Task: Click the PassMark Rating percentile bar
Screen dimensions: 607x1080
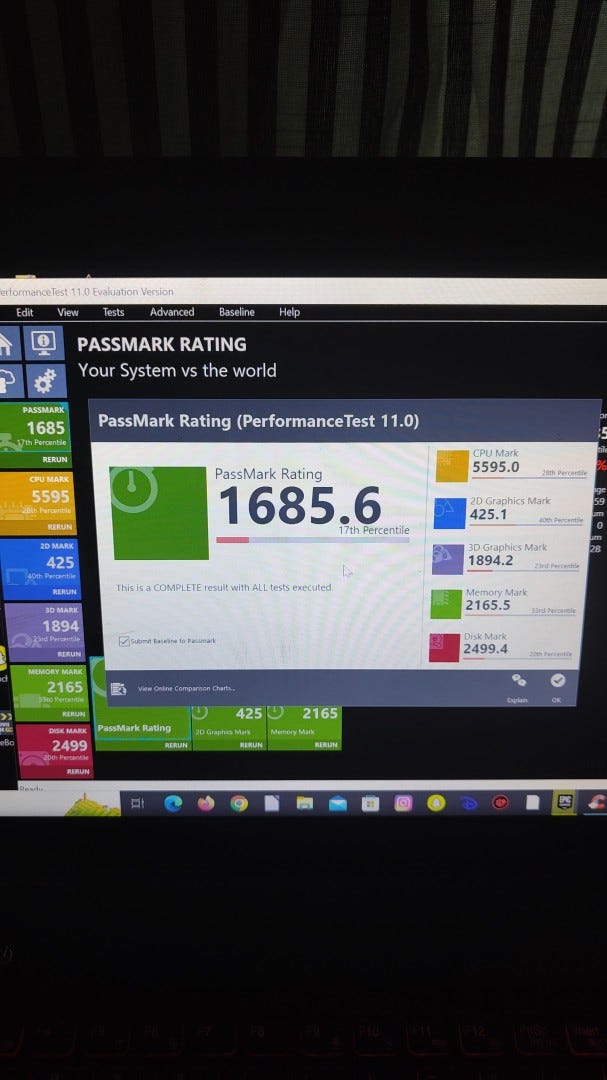Action: [312, 540]
